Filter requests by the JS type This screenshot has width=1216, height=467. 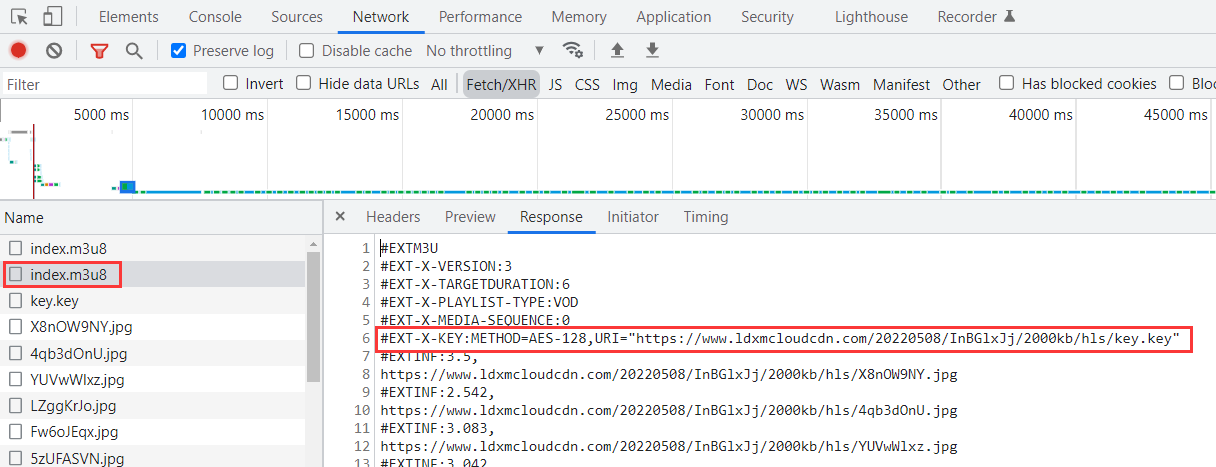555,85
